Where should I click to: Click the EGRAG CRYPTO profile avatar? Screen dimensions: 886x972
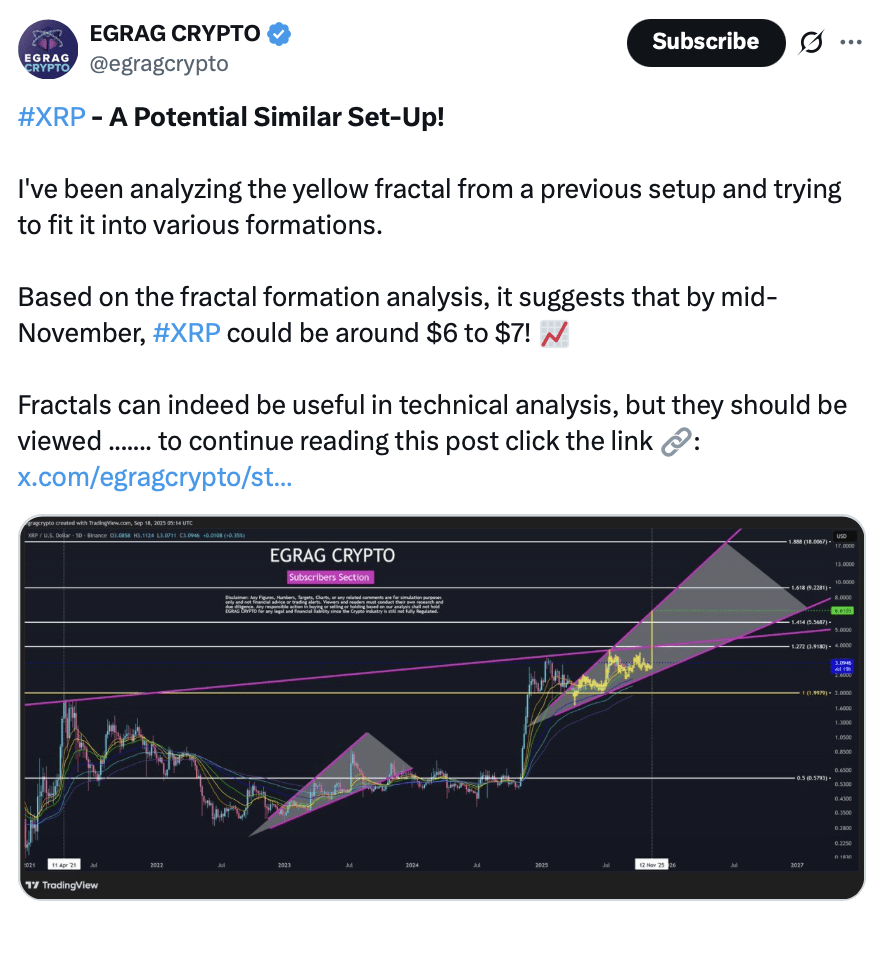[48, 50]
